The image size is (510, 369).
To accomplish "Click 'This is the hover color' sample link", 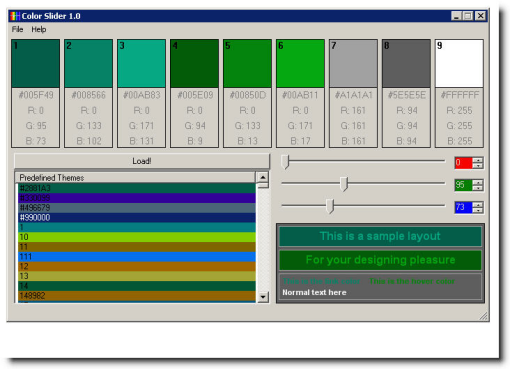I will 412,281.
